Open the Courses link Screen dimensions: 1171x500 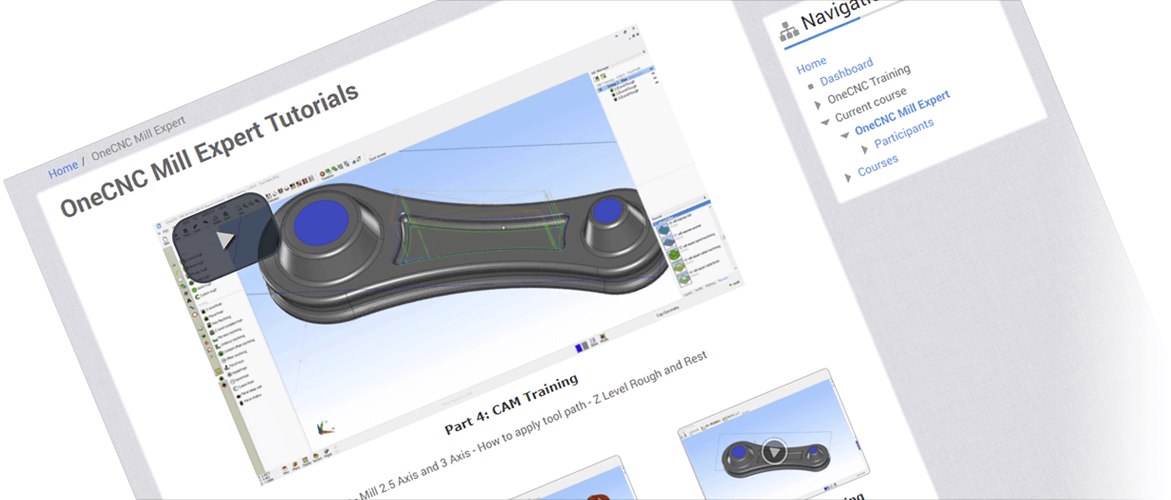pyautogui.click(x=878, y=166)
